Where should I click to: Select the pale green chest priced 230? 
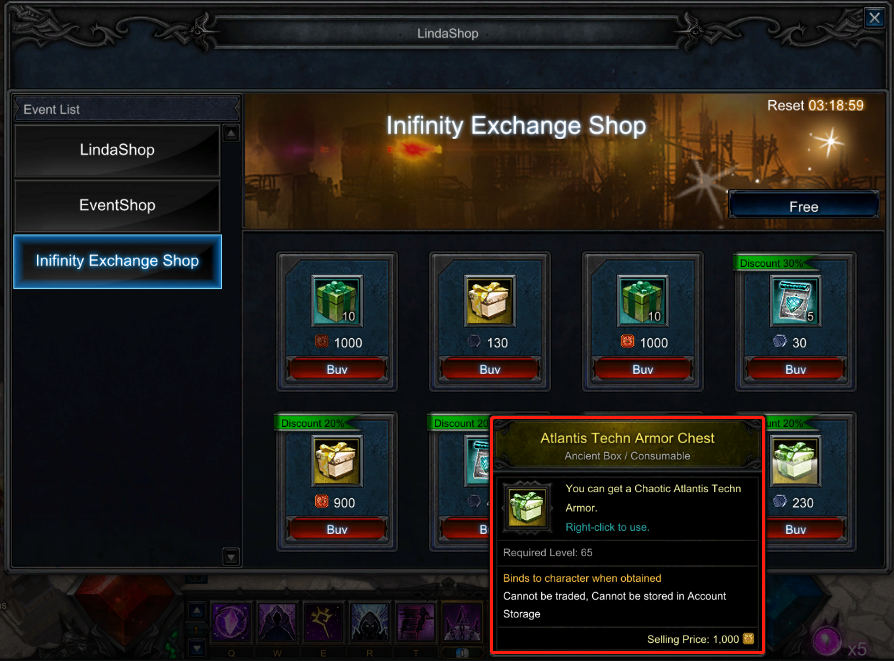[x=795, y=461]
